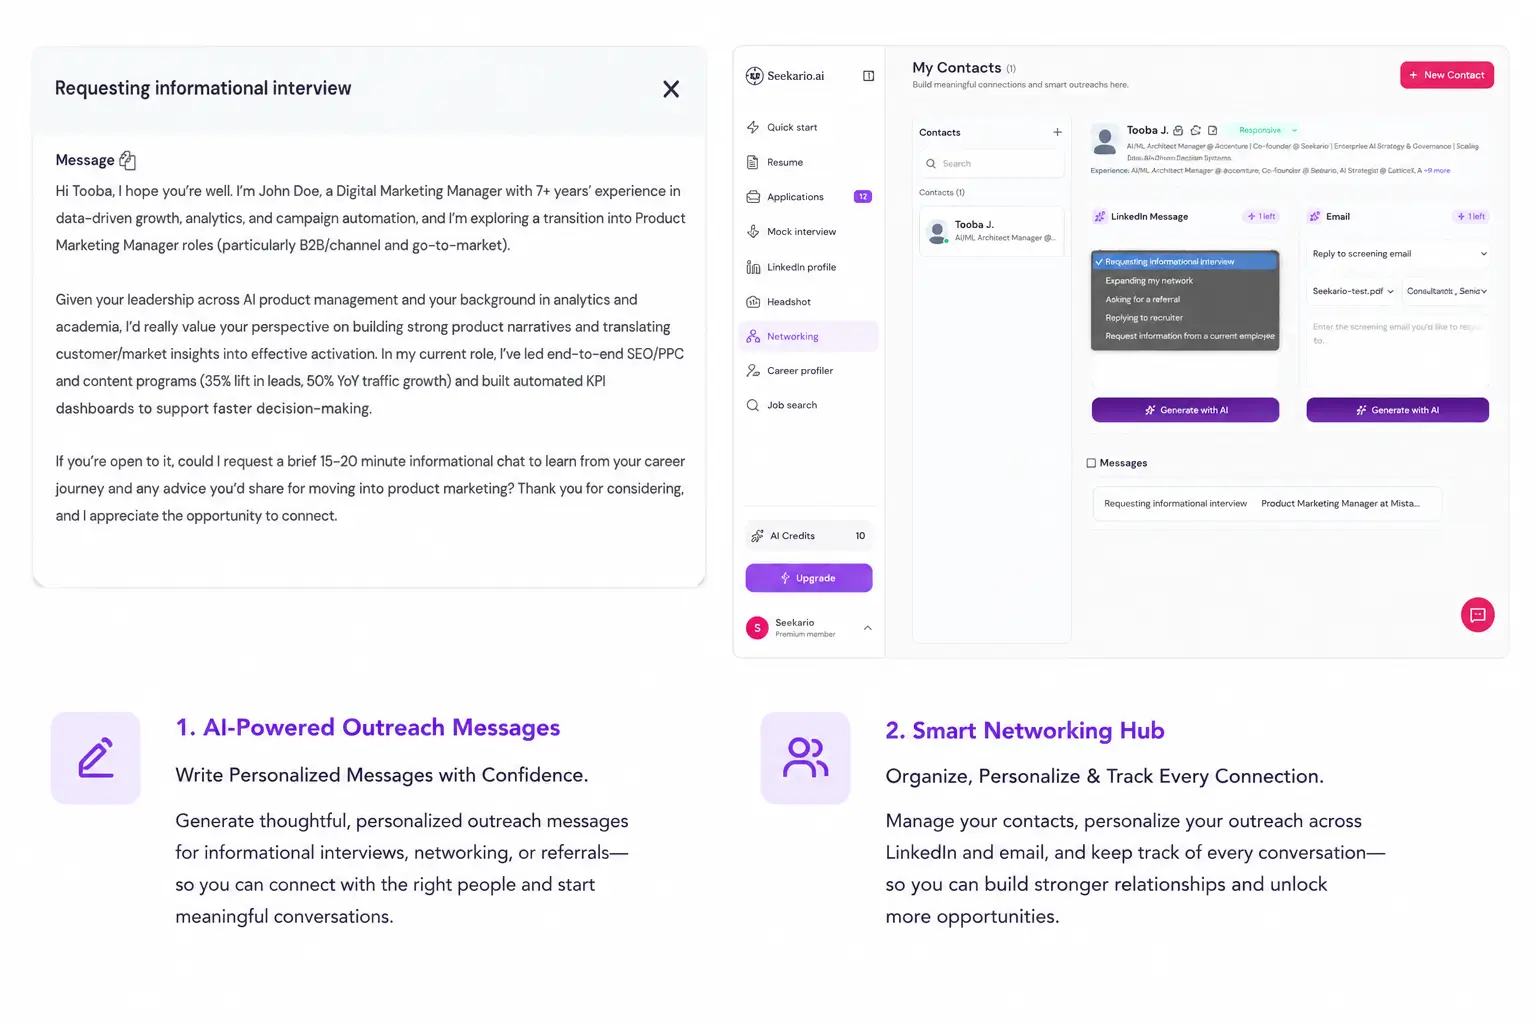Add a contact with the plus icon
The width and height of the screenshot is (1536, 1024).
1057,132
